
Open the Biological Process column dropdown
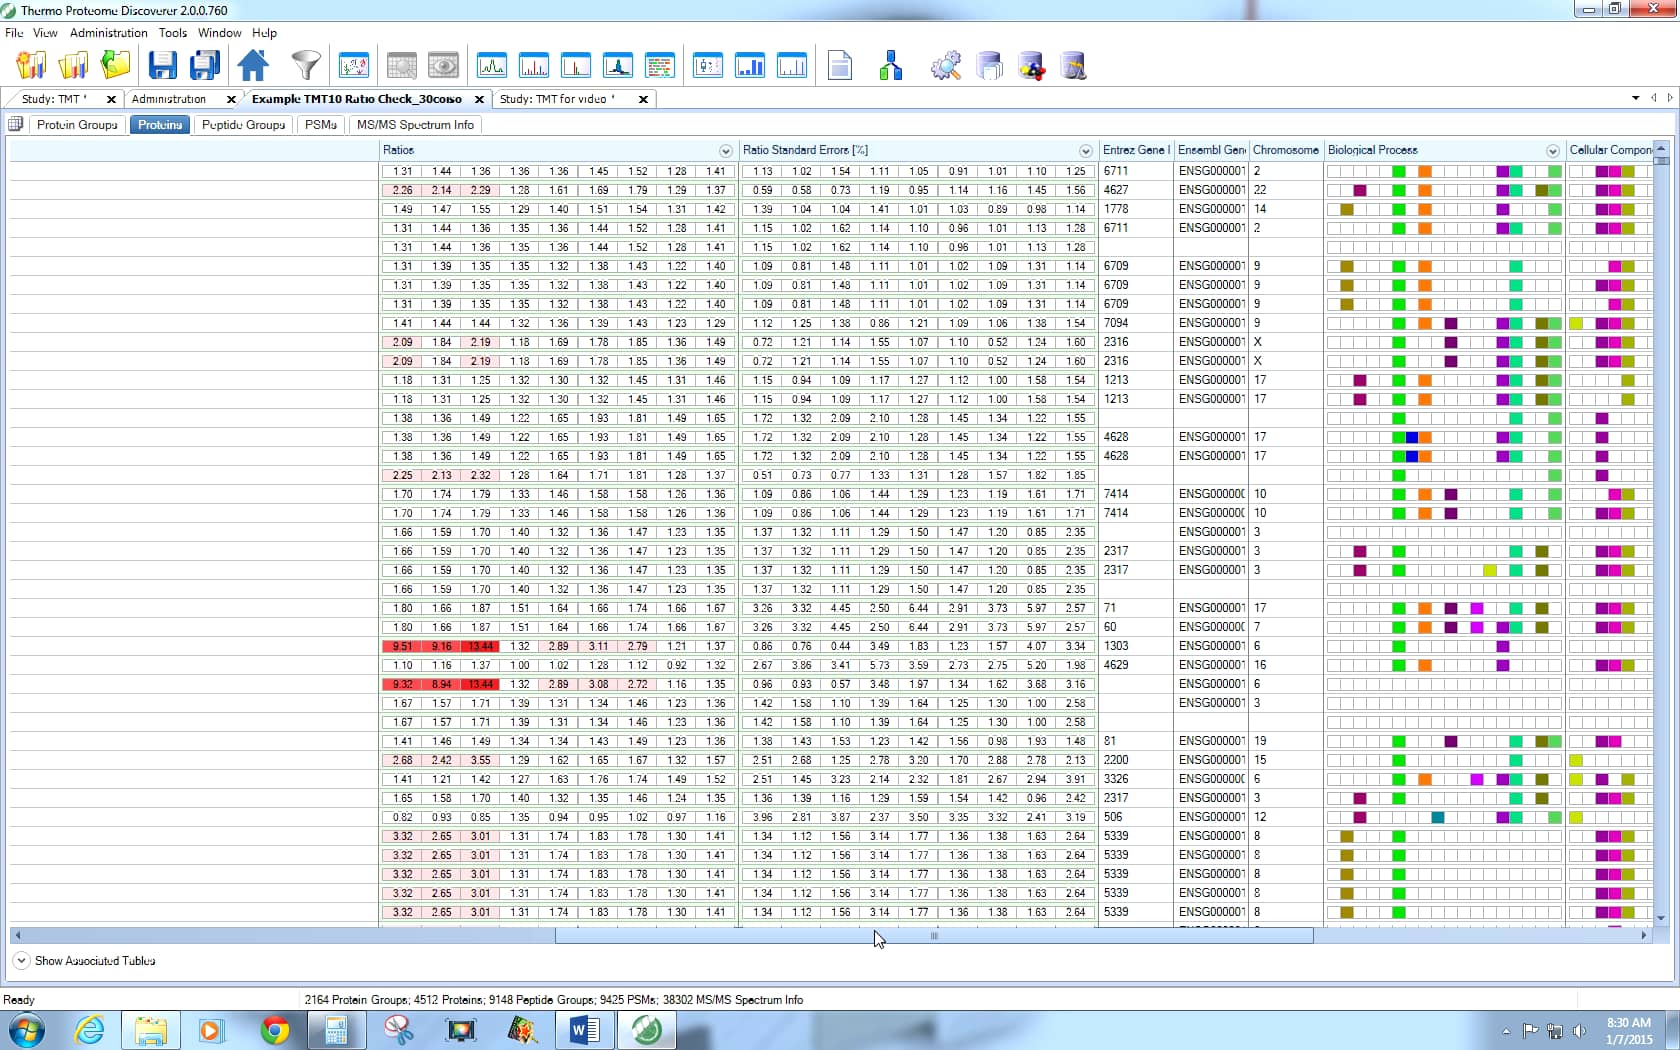[x=1553, y=151]
